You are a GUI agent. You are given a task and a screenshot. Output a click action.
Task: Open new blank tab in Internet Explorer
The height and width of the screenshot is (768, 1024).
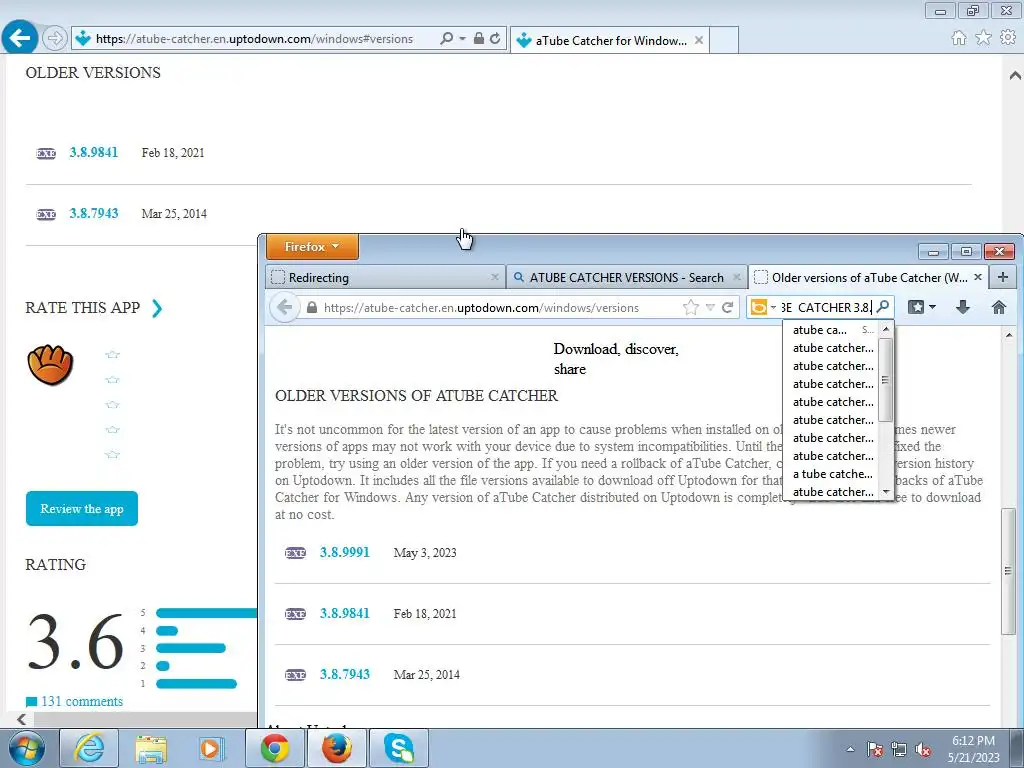(724, 40)
